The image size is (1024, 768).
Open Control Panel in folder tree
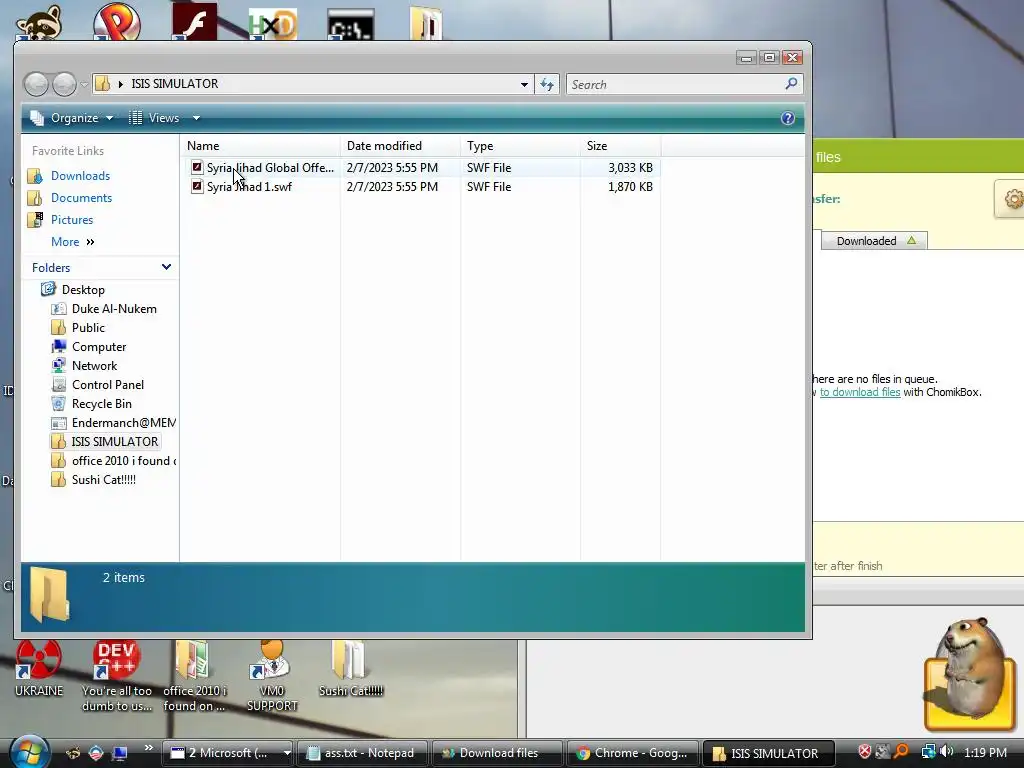(x=98, y=385)
